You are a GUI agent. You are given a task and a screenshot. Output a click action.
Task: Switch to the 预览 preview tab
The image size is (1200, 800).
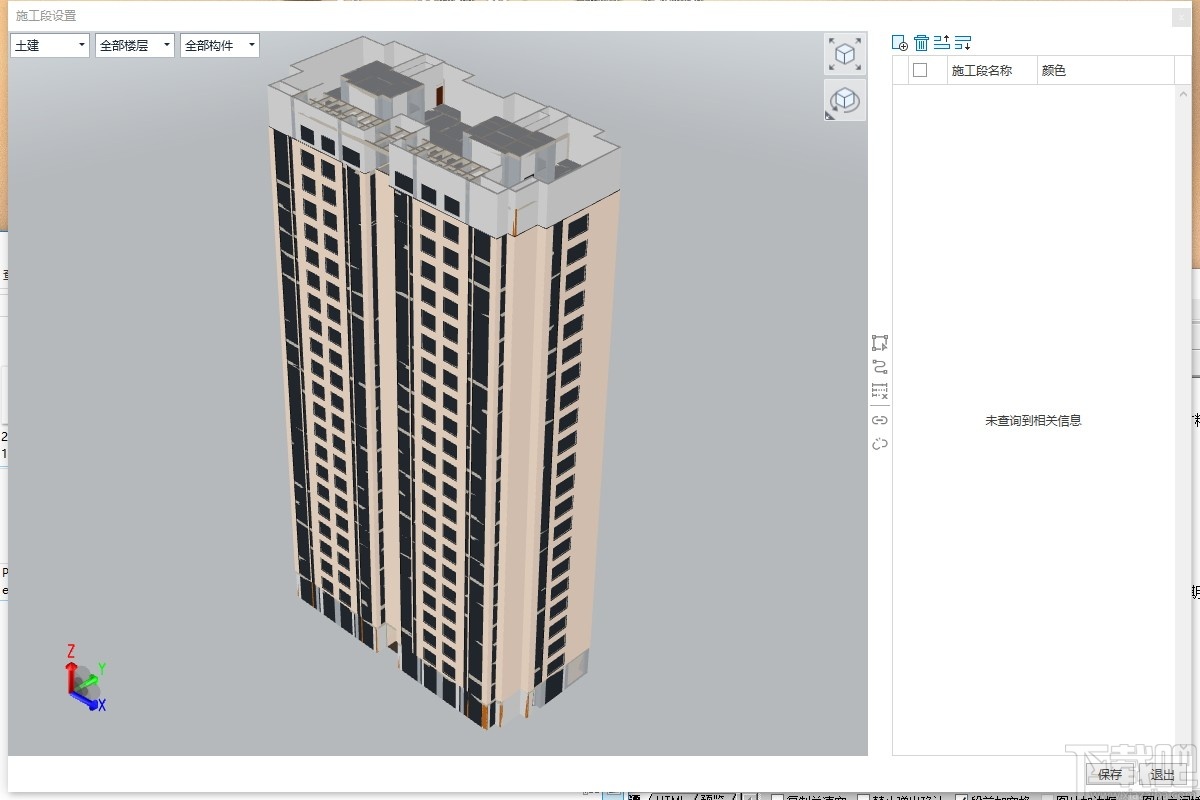(x=713, y=796)
